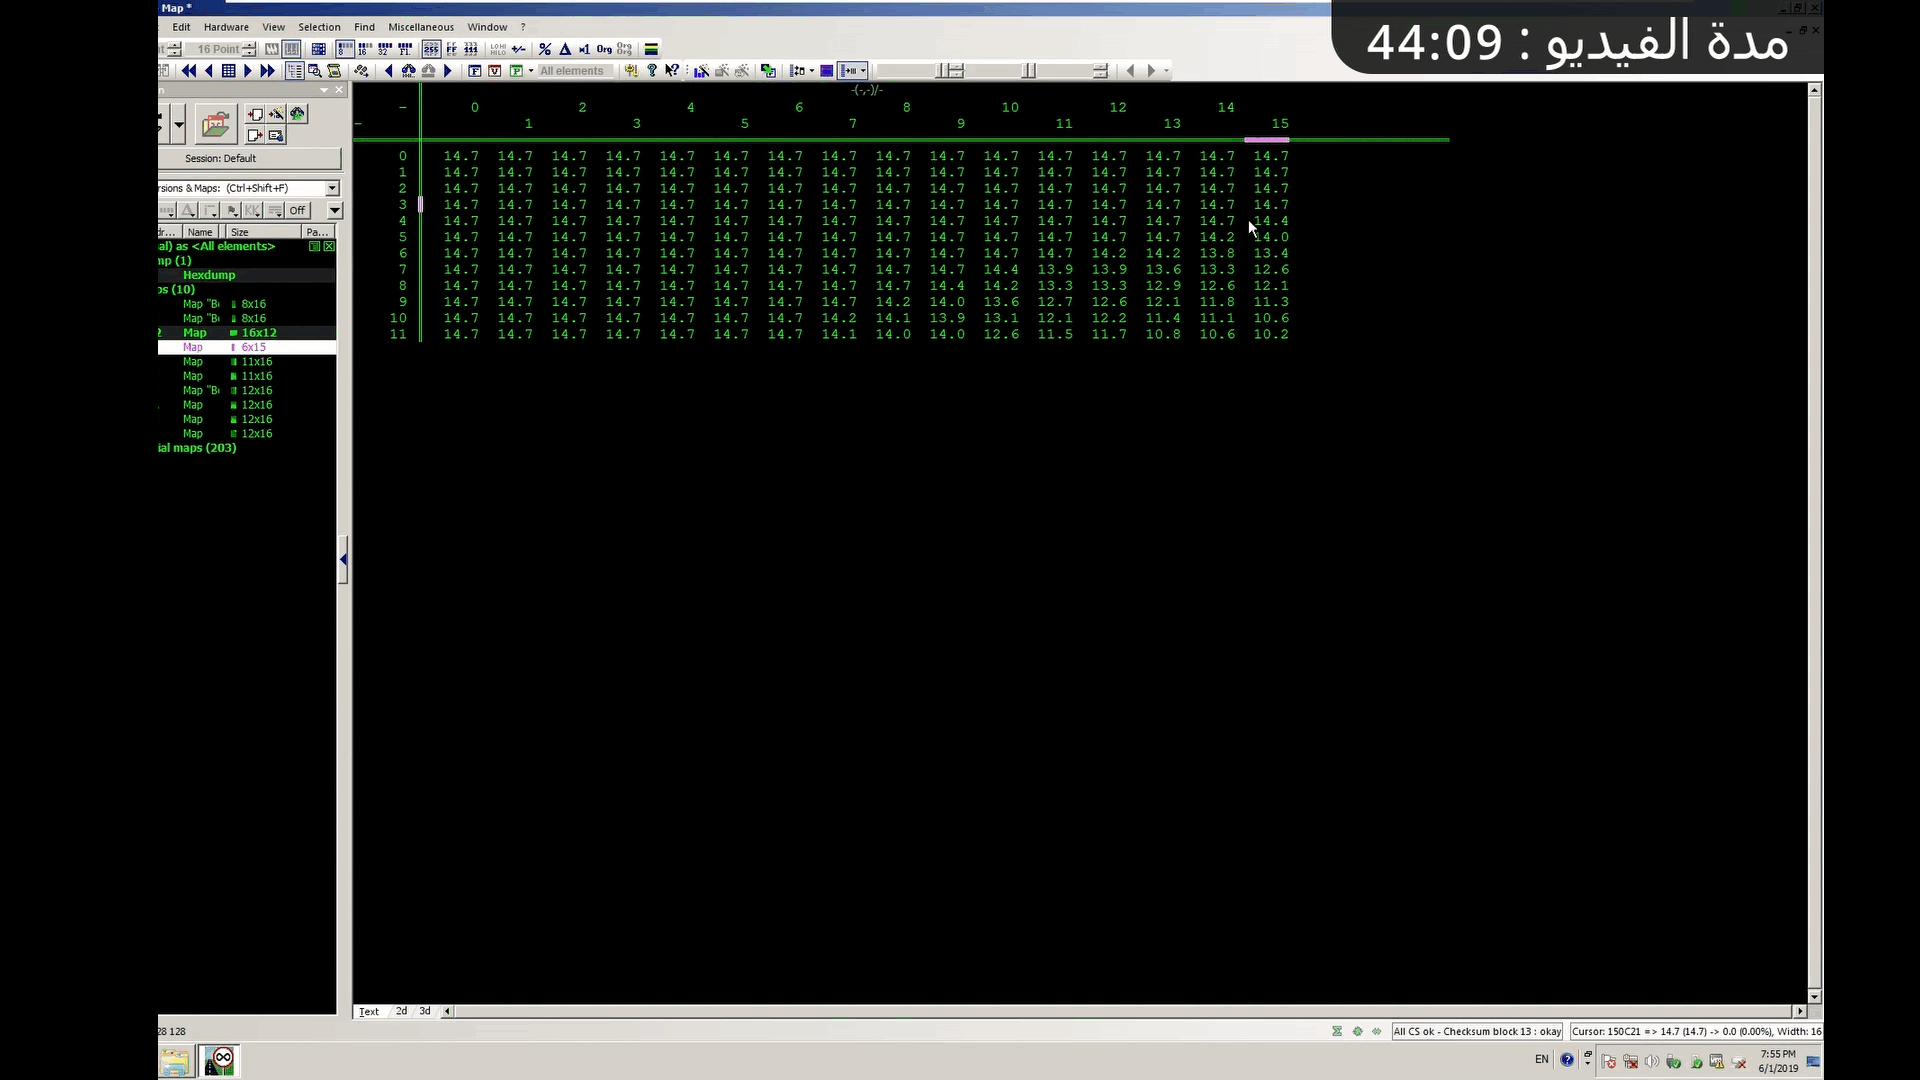Toggle the Off filter button
The image size is (1920, 1080).
point(297,211)
